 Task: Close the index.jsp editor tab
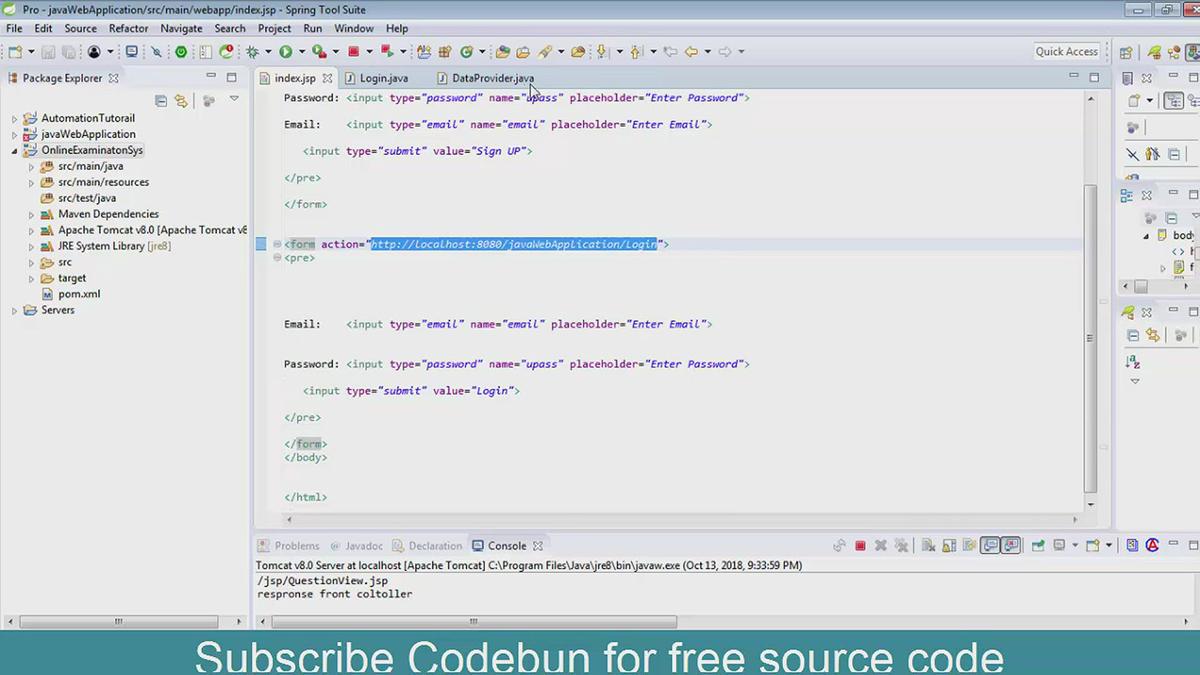click(x=327, y=78)
